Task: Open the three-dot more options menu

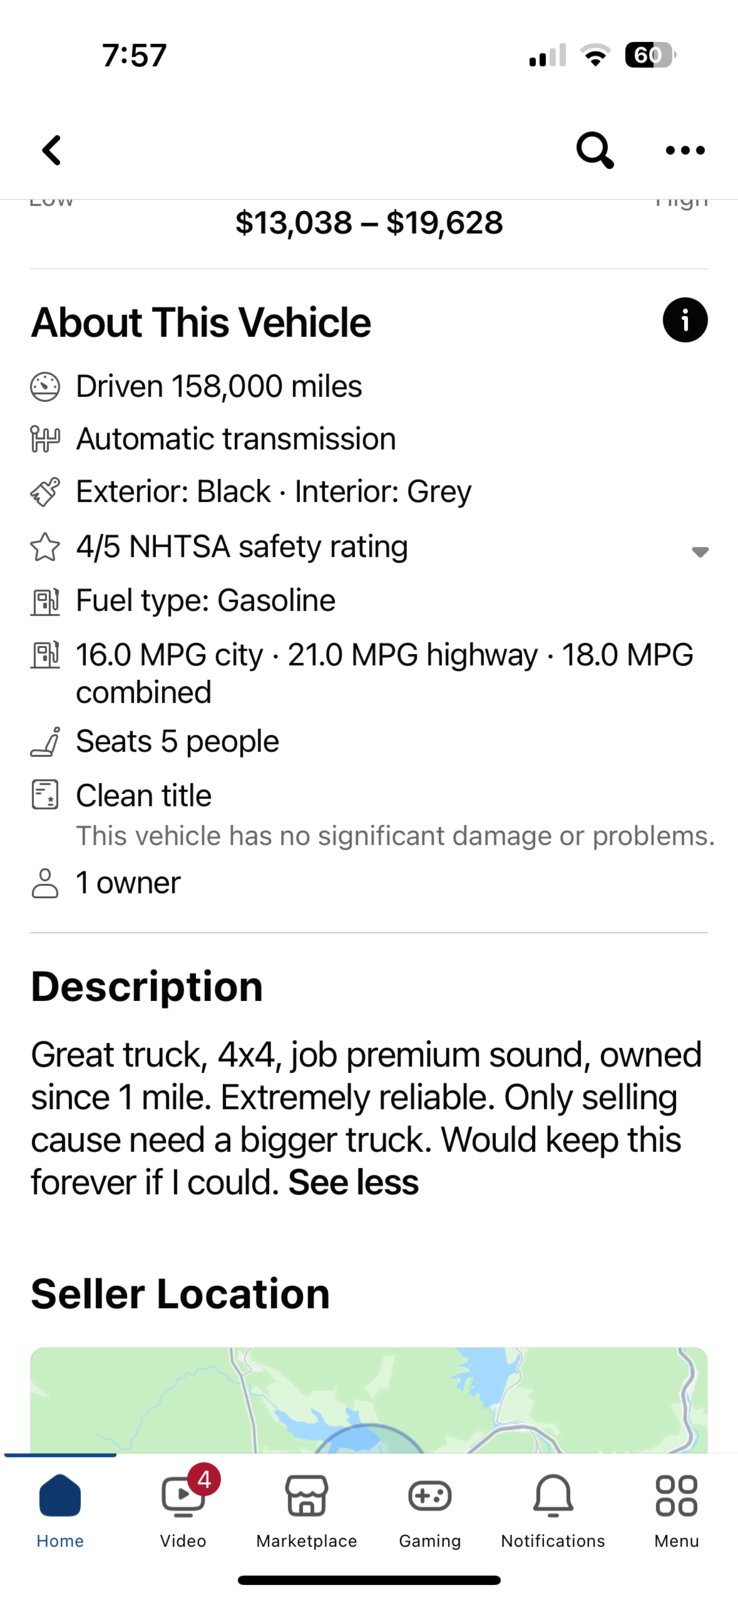Action: pos(685,150)
